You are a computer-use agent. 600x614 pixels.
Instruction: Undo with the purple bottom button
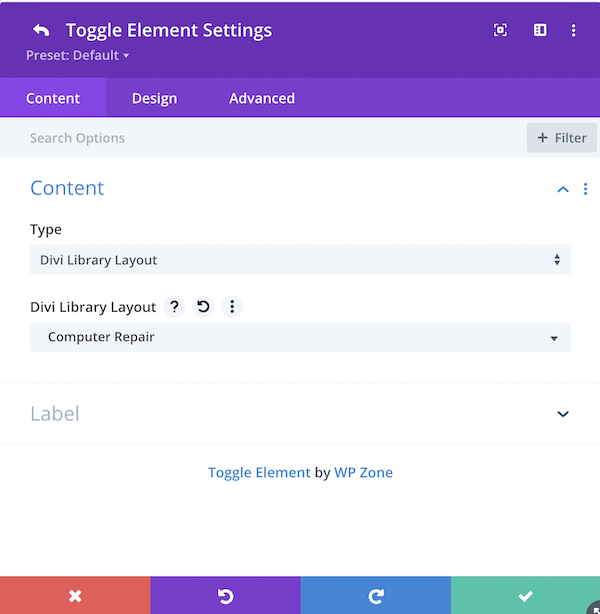[x=226, y=596]
